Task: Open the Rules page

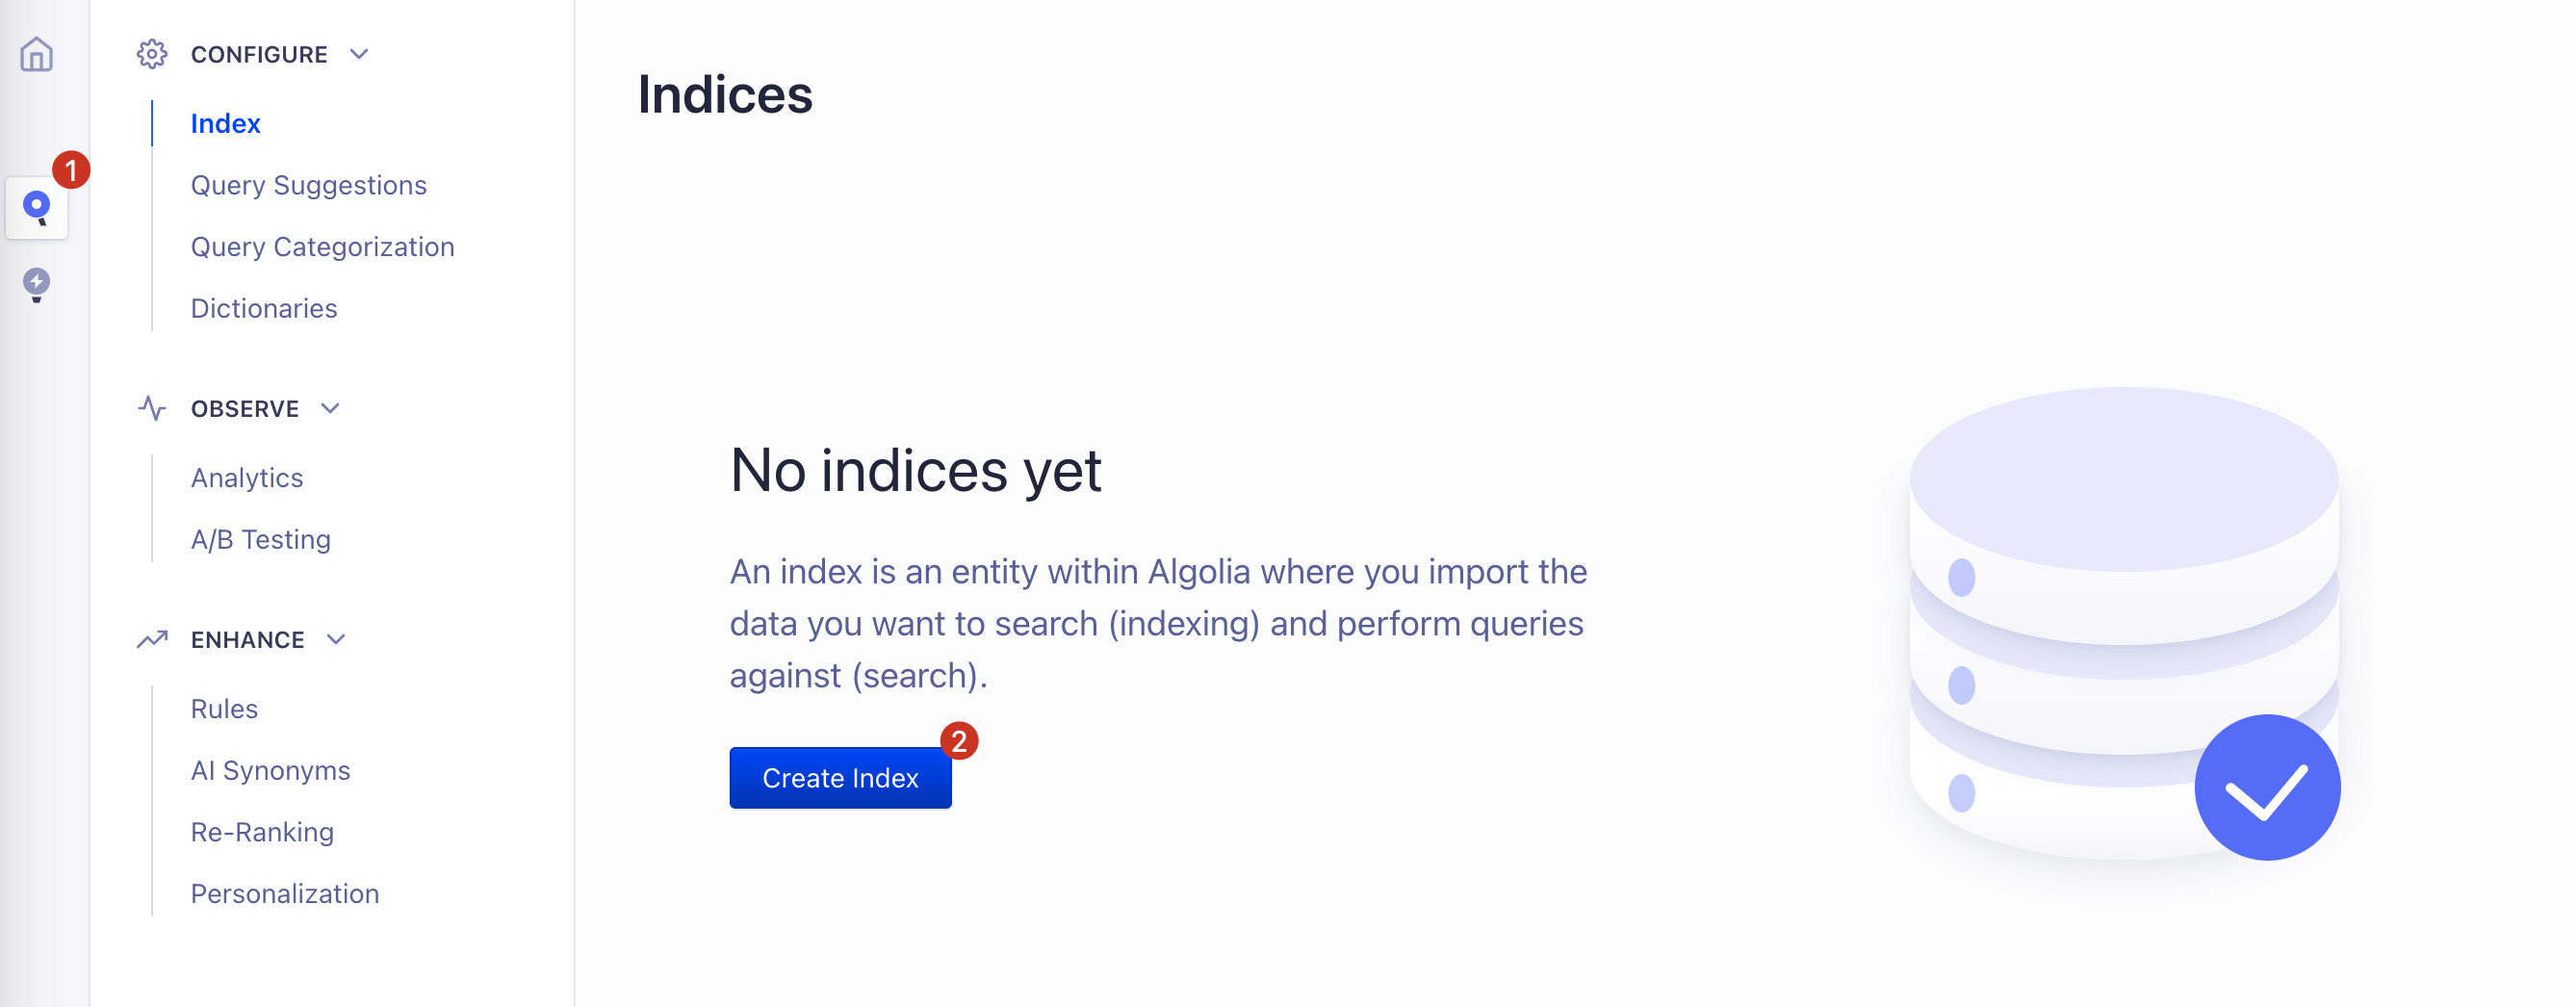Action: (224, 709)
